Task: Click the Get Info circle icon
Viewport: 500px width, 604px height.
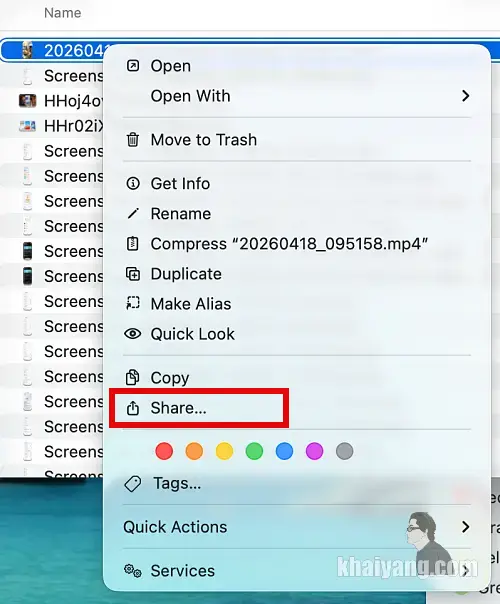Action: coord(133,183)
